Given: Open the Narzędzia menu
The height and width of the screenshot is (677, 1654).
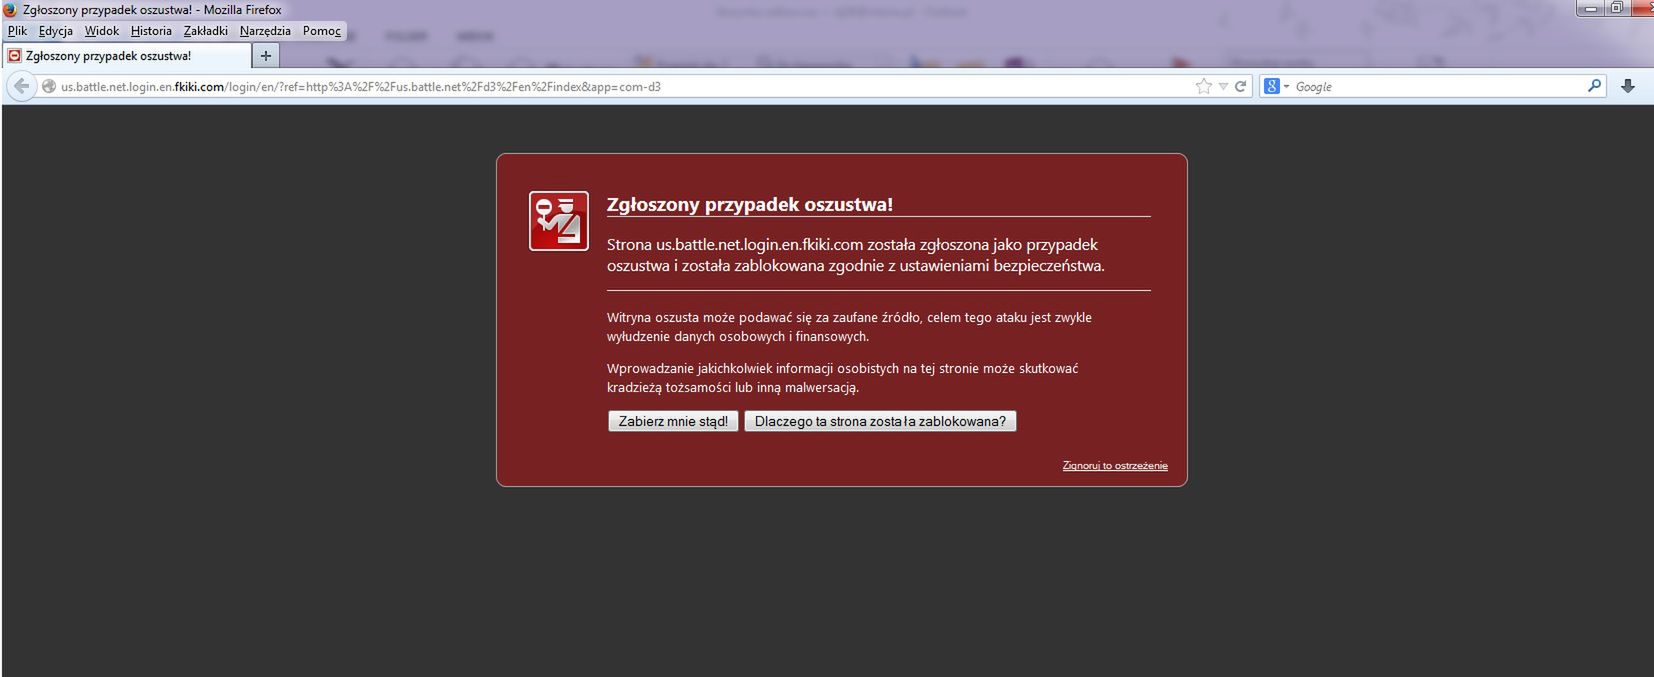Looking at the screenshot, I should pos(265,31).
